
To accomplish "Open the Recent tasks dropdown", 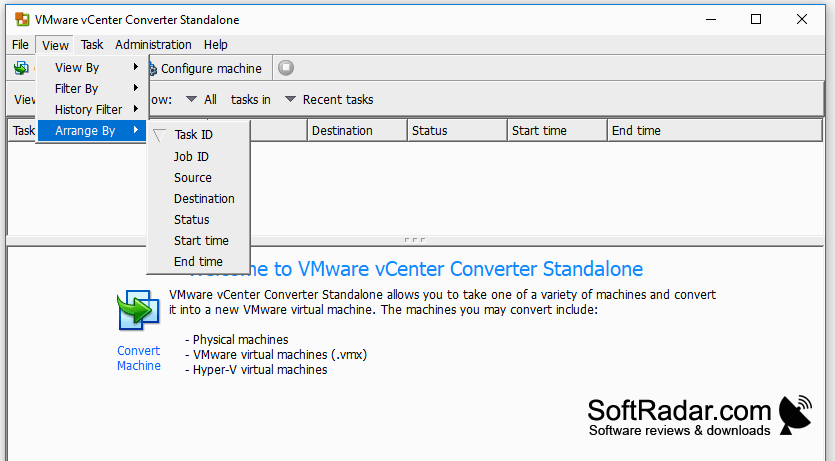I will (329, 100).
